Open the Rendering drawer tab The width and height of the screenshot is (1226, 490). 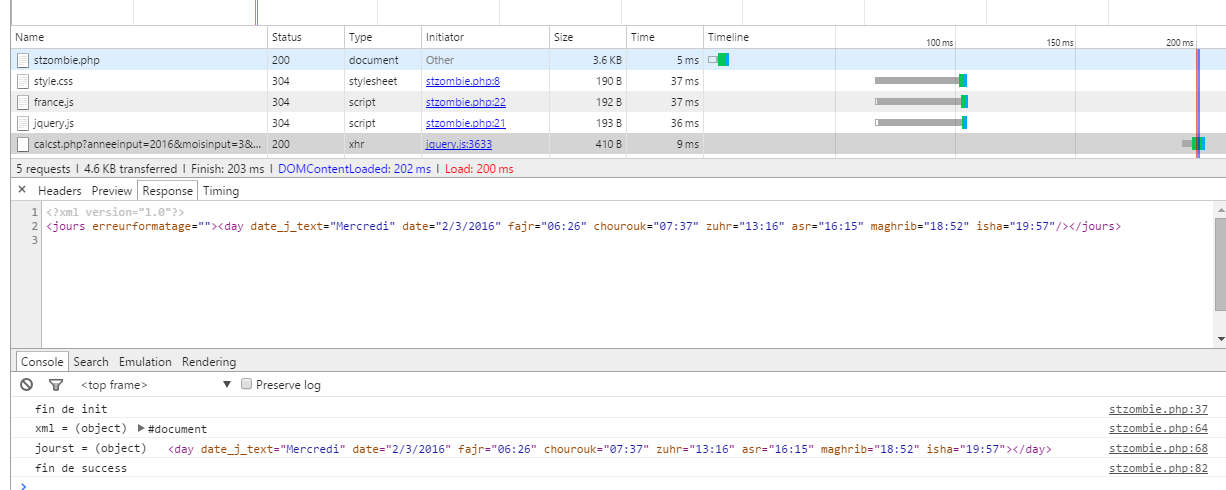click(x=209, y=362)
